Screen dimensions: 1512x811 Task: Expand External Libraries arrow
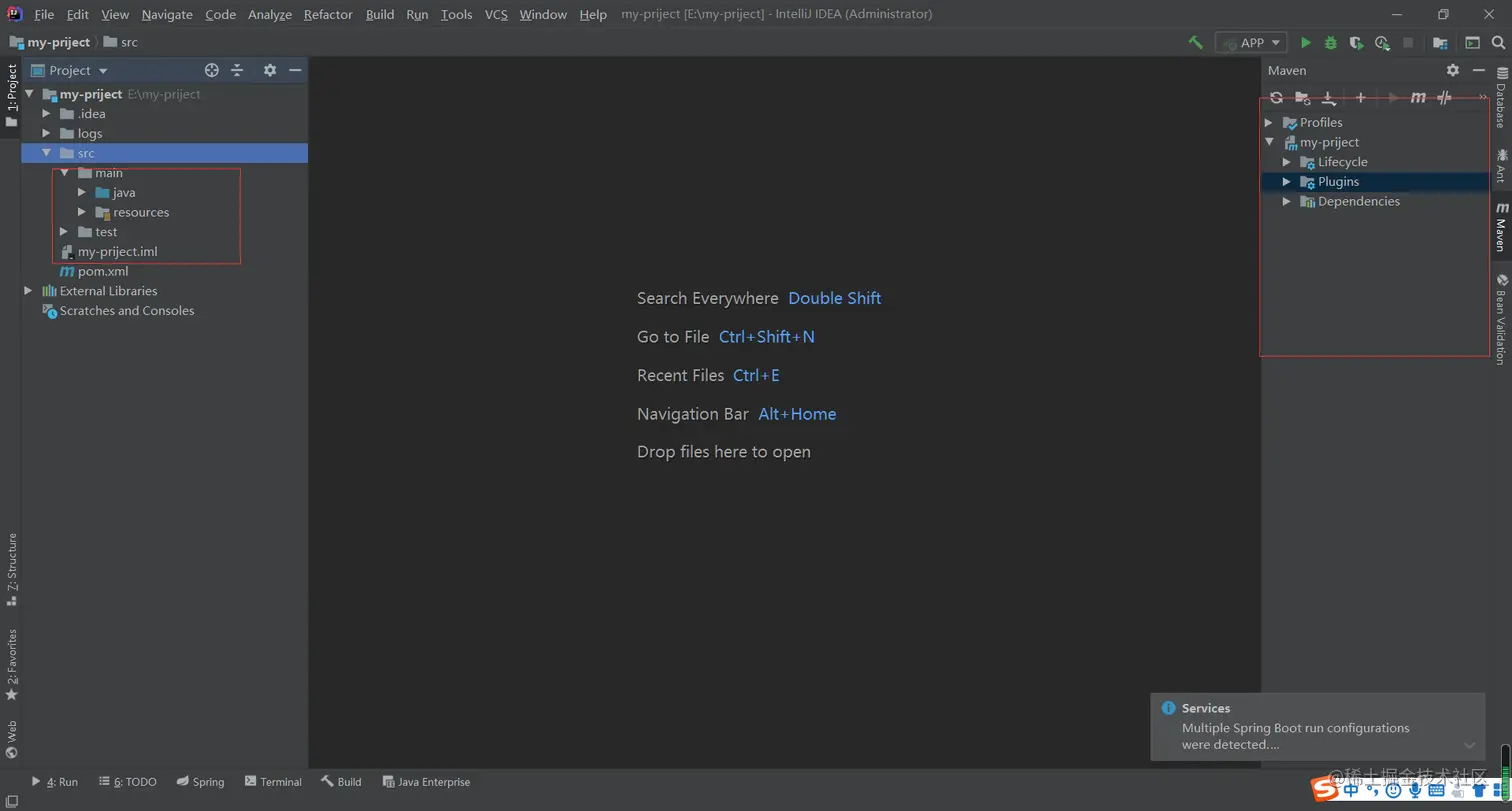(28, 291)
